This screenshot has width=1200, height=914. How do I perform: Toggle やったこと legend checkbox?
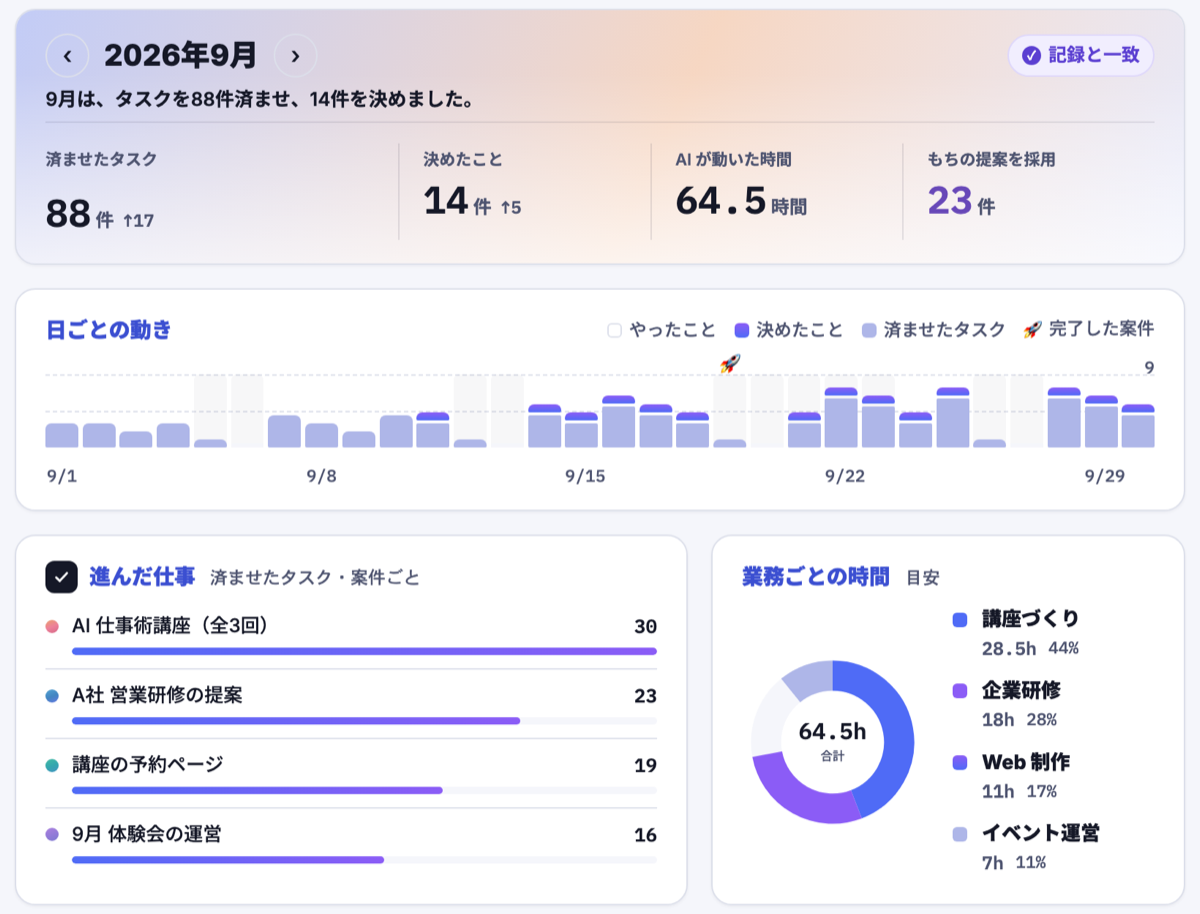(615, 330)
